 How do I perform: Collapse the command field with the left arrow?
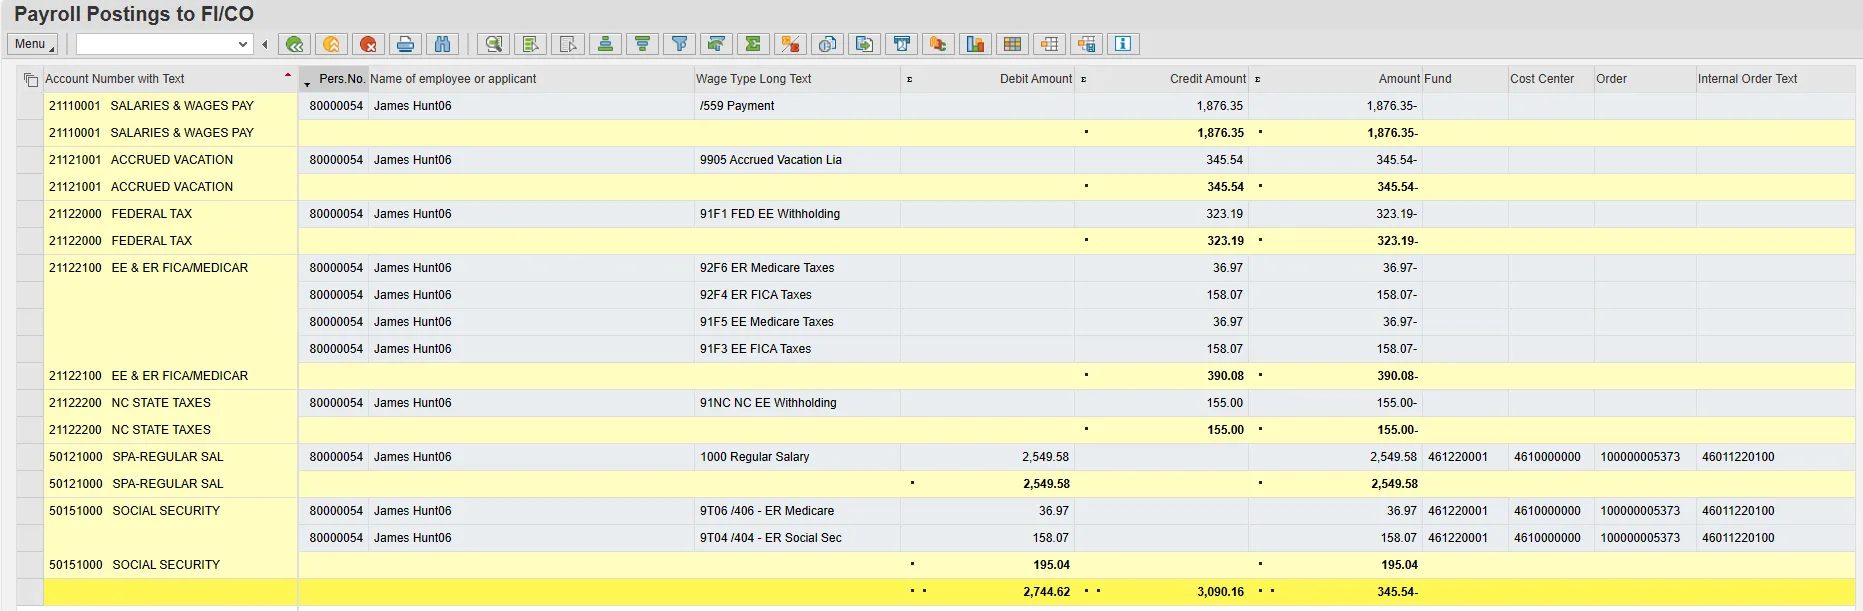pyautogui.click(x=265, y=44)
